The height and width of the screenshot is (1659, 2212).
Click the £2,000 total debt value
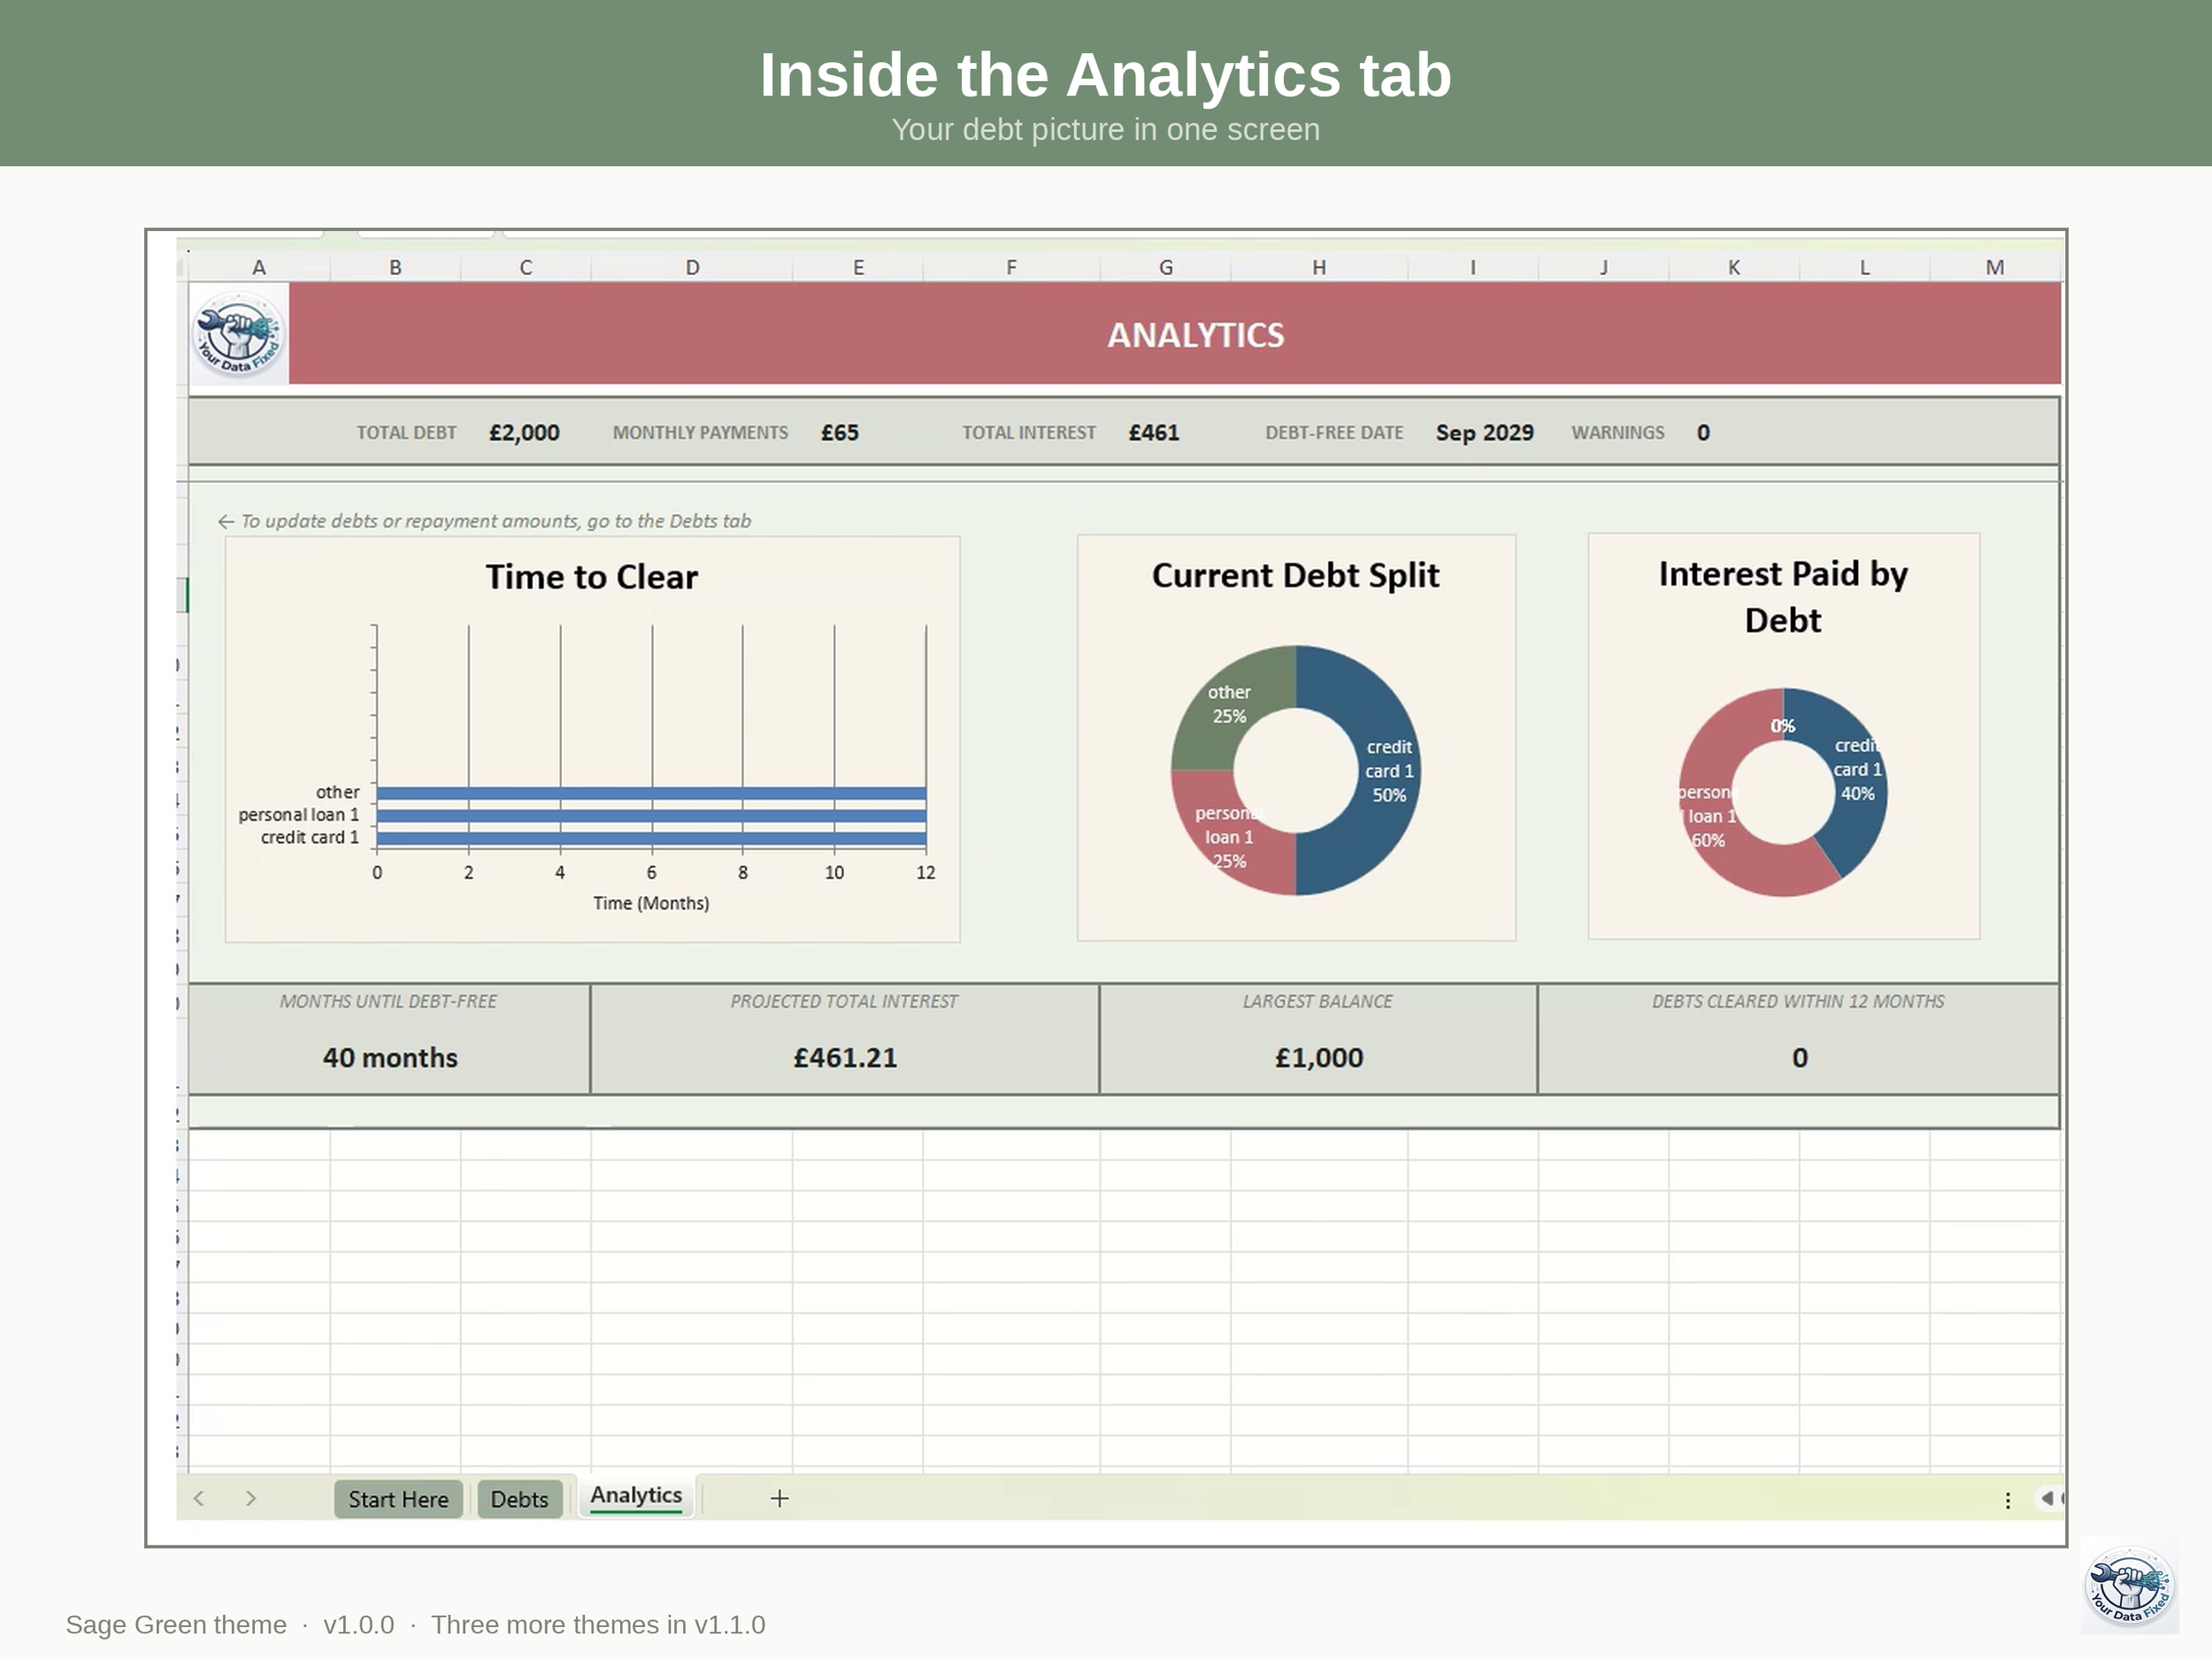pyautogui.click(x=524, y=433)
